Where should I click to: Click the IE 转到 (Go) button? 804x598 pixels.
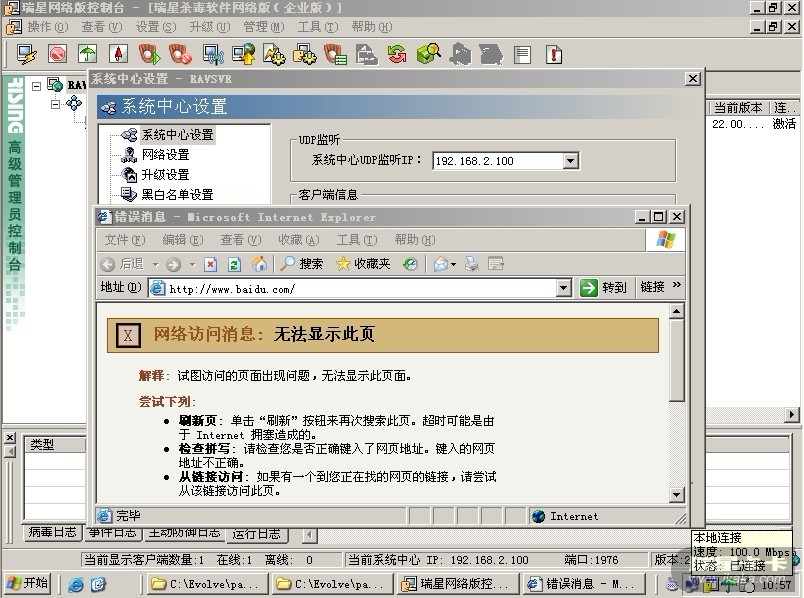(x=604, y=288)
